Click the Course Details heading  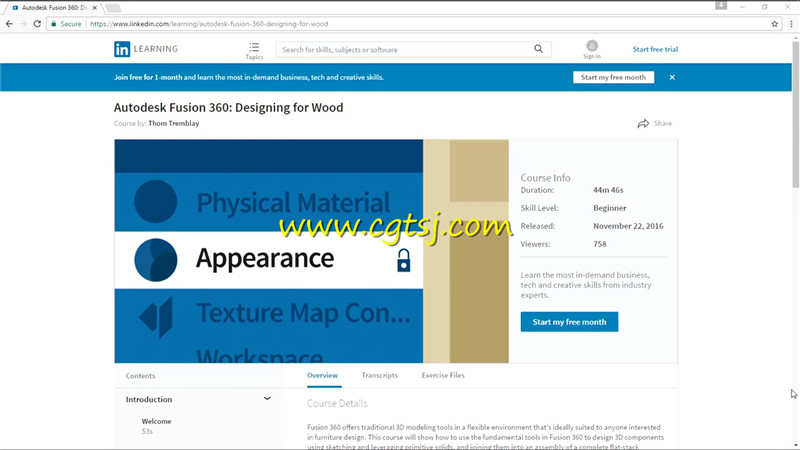pyautogui.click(x=337, y=403)
